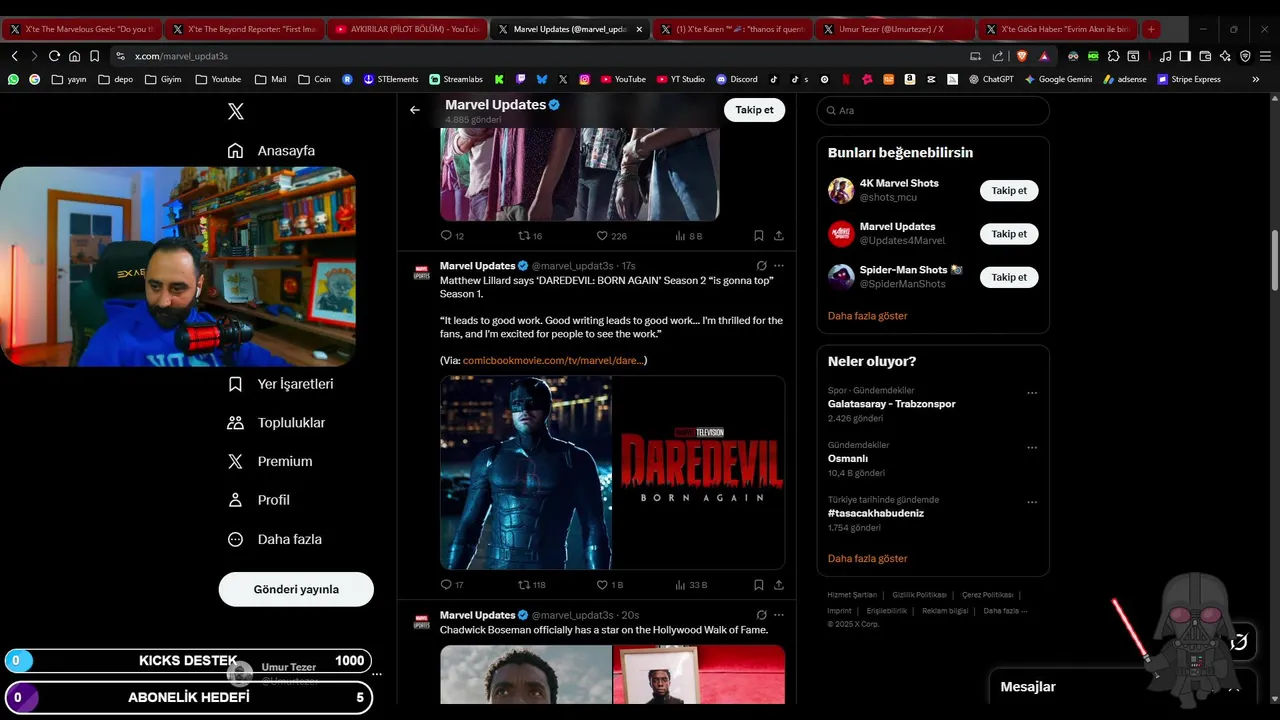This screenshot has width=1280, height=720.
Task: Focus the Ara search field
Action: (x=933, y=110)
